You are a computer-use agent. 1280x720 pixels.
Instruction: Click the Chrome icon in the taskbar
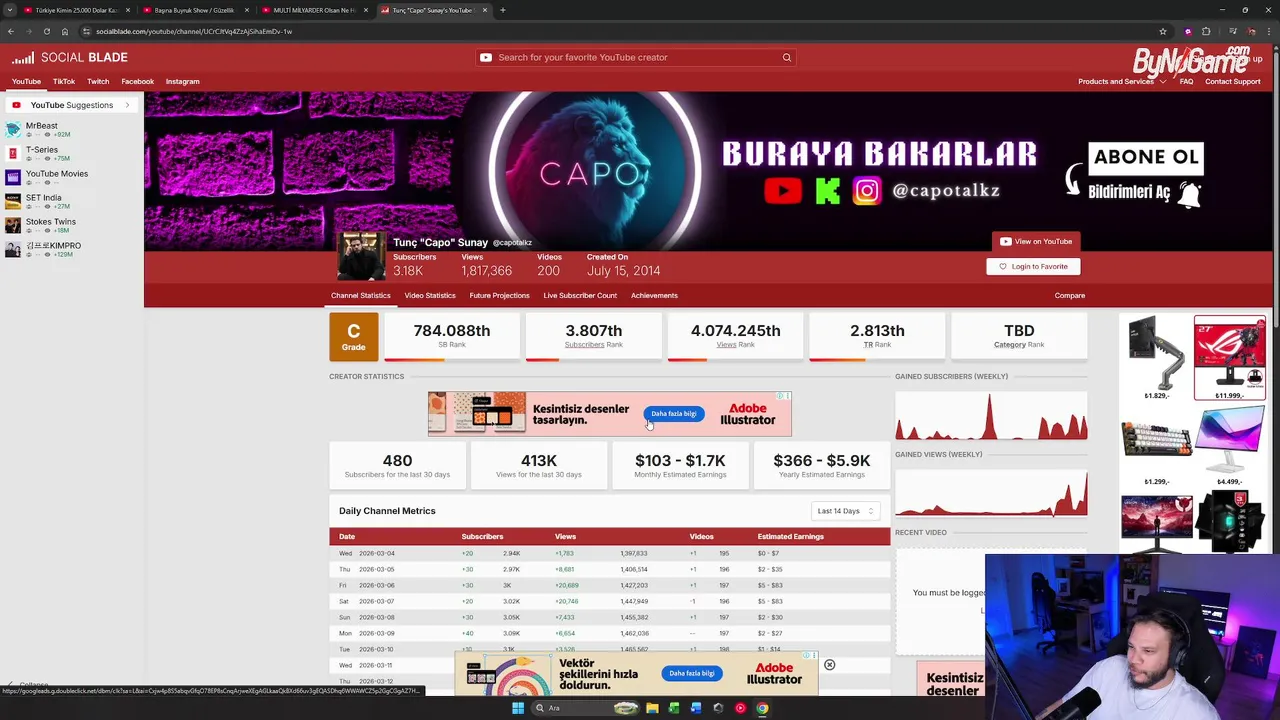tap(762, 708)
